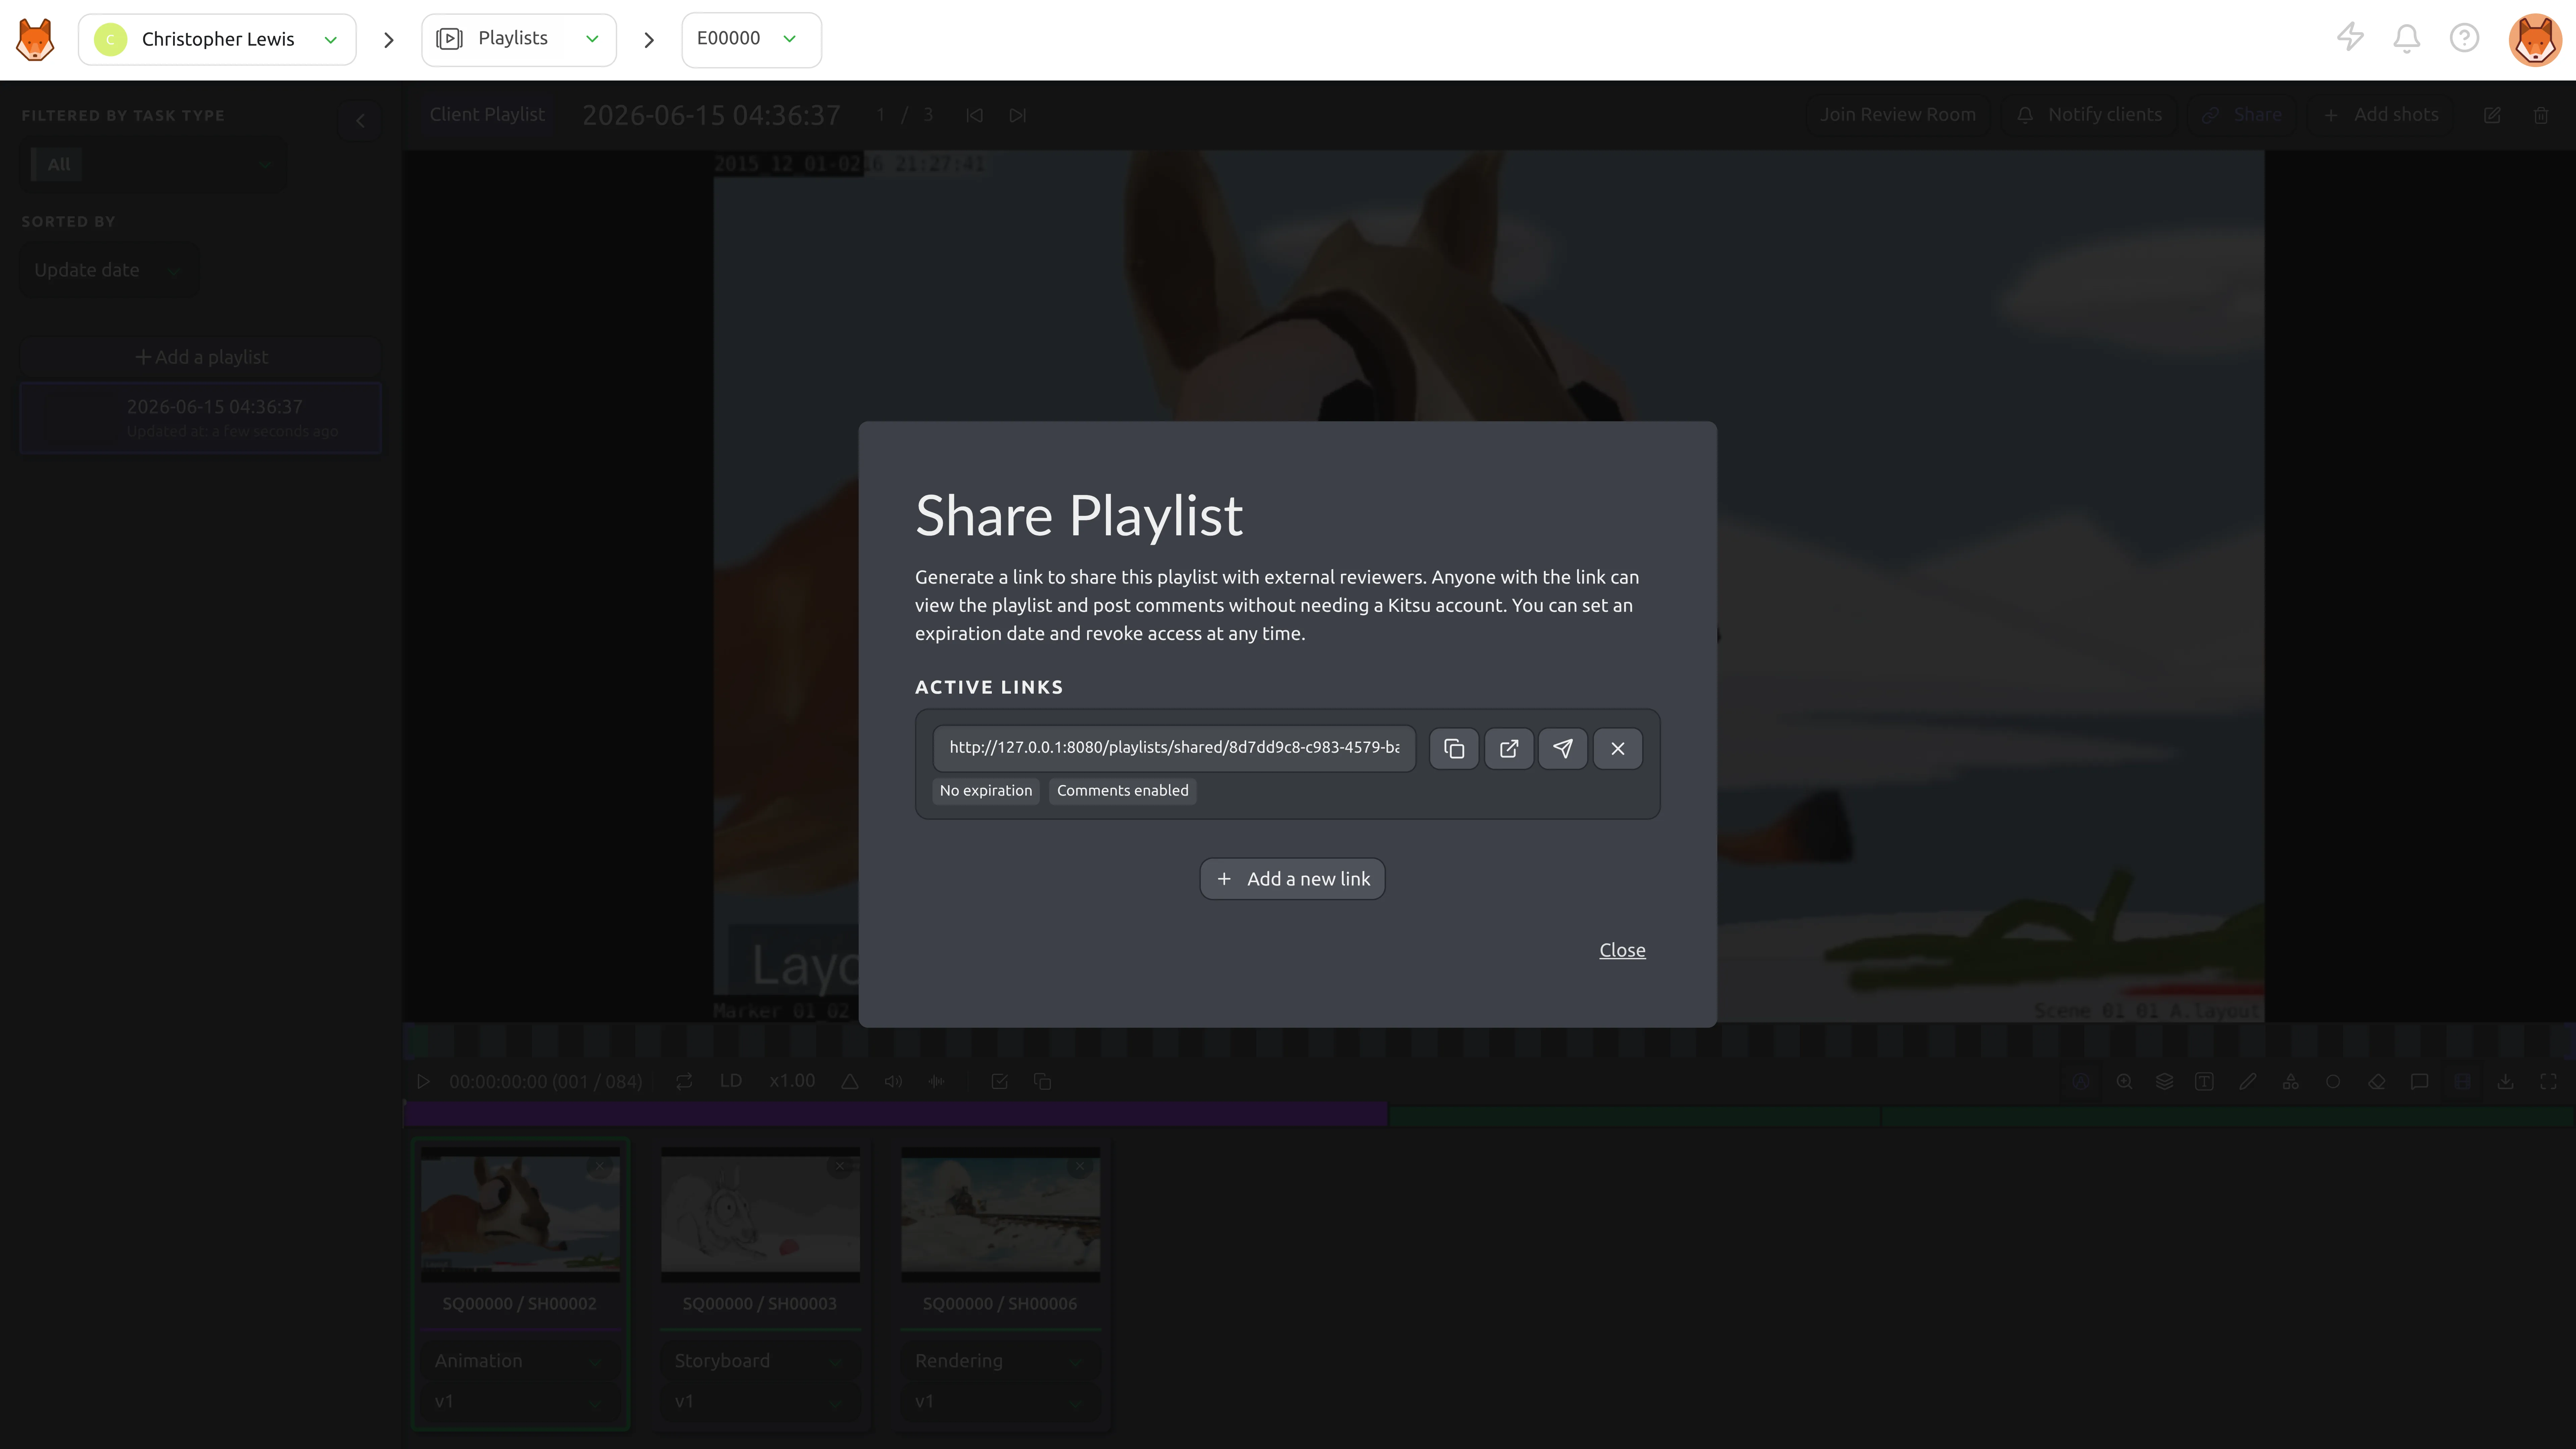Screen dimensions: 2576x1449
Task: Open v1 version dropdown under Rendering
Action: pos(1000,1402)
